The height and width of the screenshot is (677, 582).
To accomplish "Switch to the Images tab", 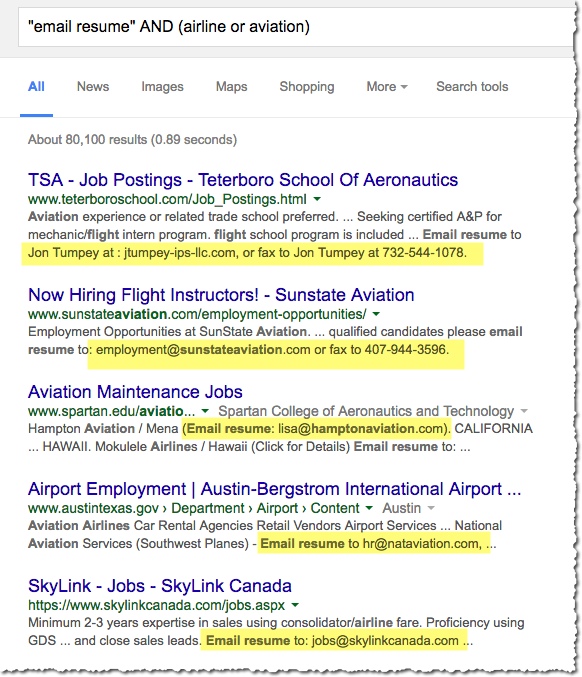I will [x=162, y=87].
